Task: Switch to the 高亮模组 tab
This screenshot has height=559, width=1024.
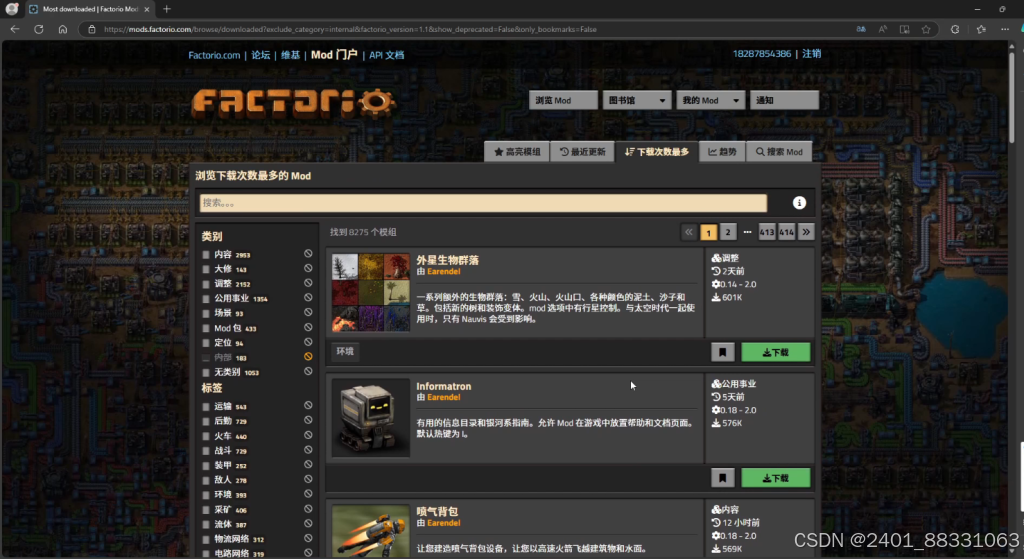Action: [517, 152]
